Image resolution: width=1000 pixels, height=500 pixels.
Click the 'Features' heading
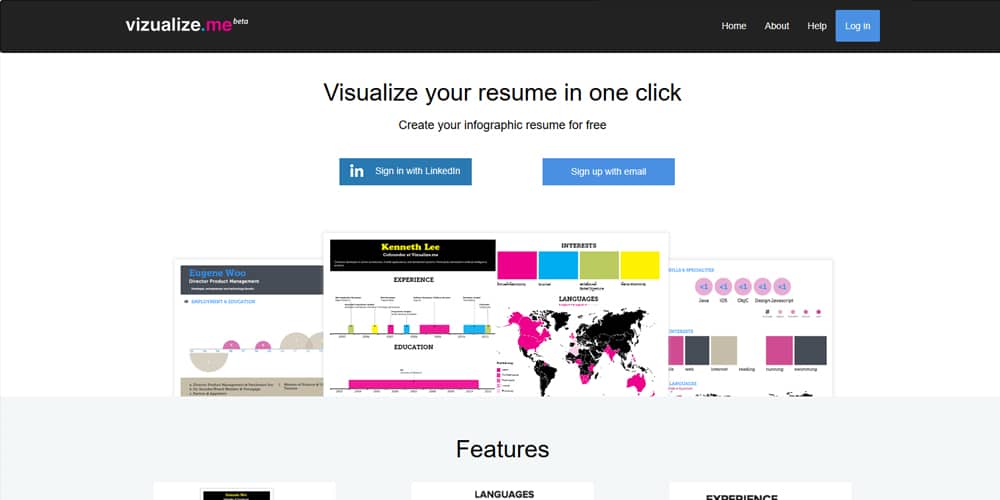pyautogui.click(x=502, y=449)
